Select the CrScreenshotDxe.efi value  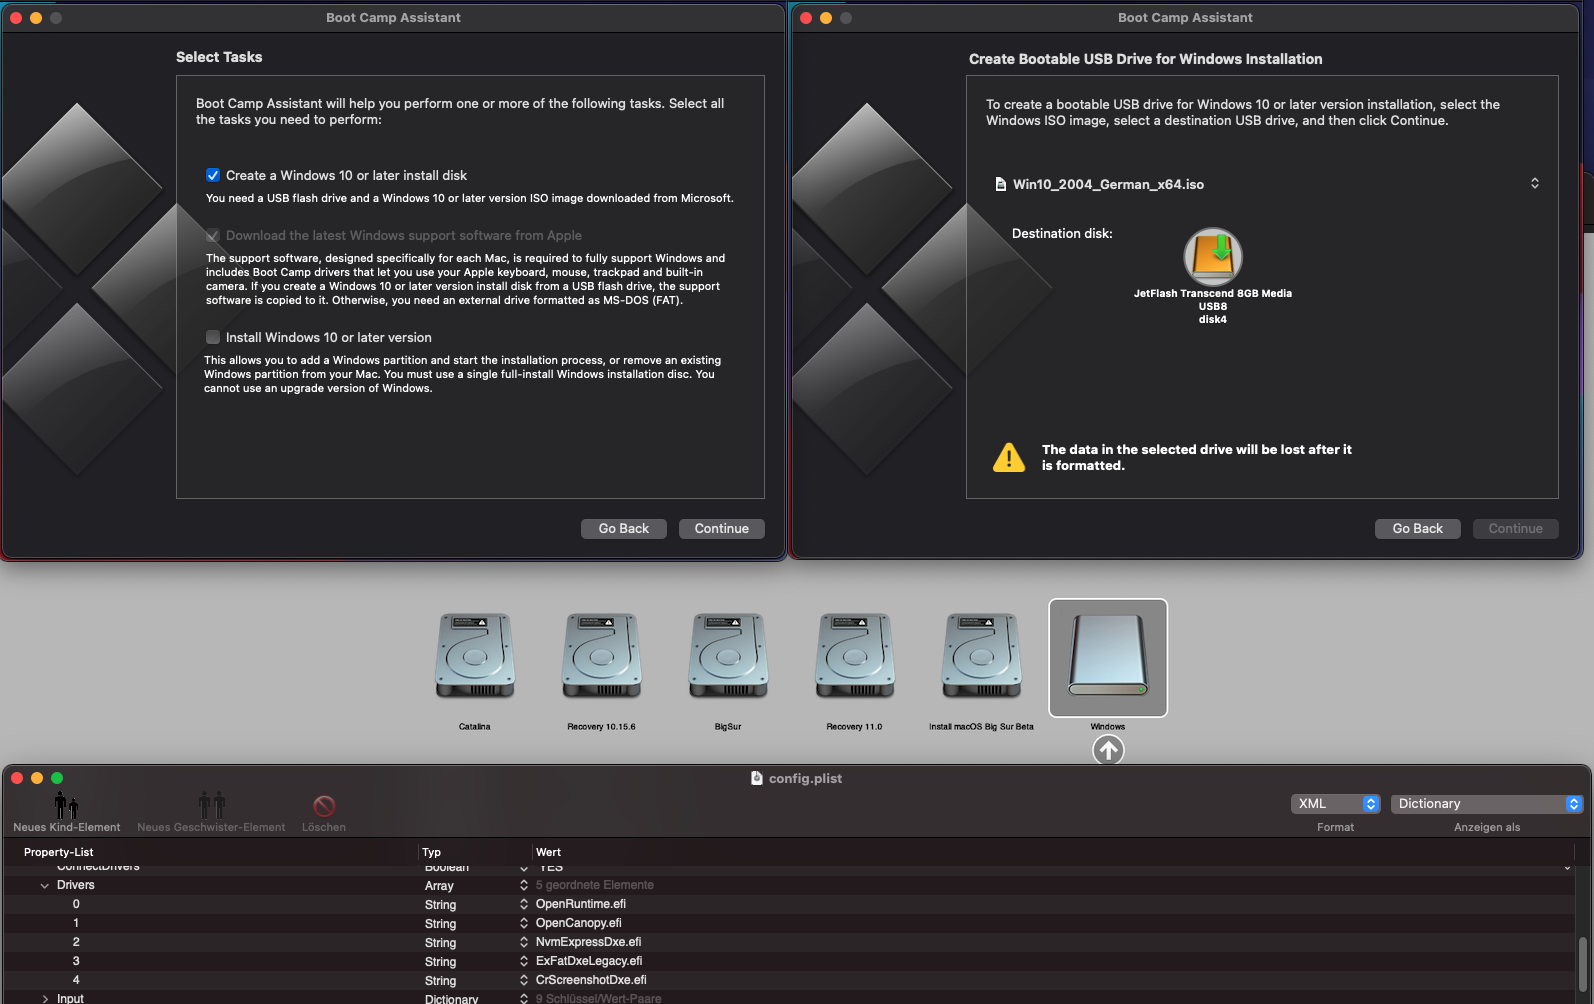[x=591, y=980]
